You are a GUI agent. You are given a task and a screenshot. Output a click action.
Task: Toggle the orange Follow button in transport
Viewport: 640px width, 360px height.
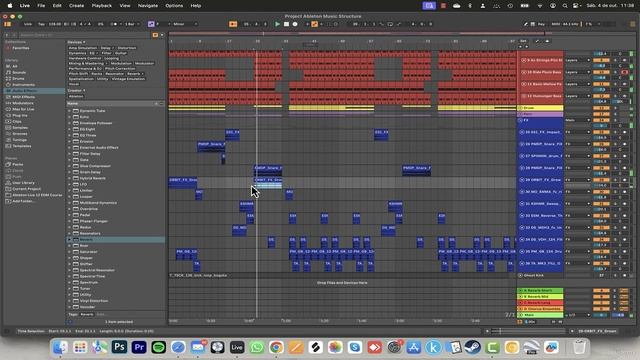click(233, 24)
